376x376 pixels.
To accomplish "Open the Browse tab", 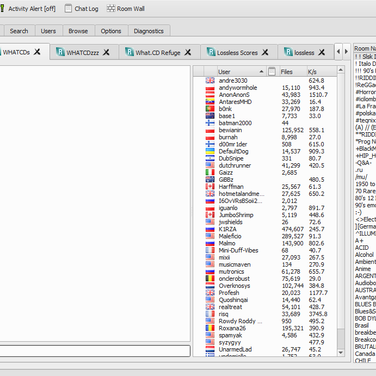I will point(78,31).
